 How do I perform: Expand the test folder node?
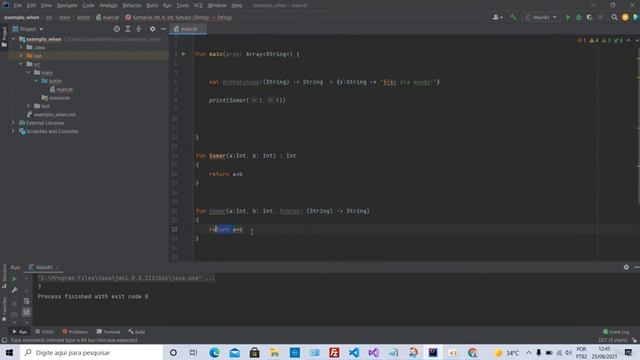pos(29,106)
